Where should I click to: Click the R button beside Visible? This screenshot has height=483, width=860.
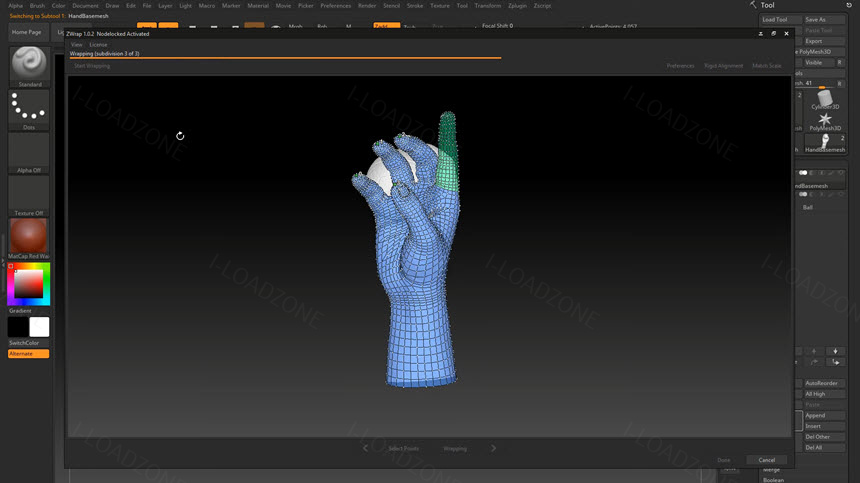click(840, 62)
